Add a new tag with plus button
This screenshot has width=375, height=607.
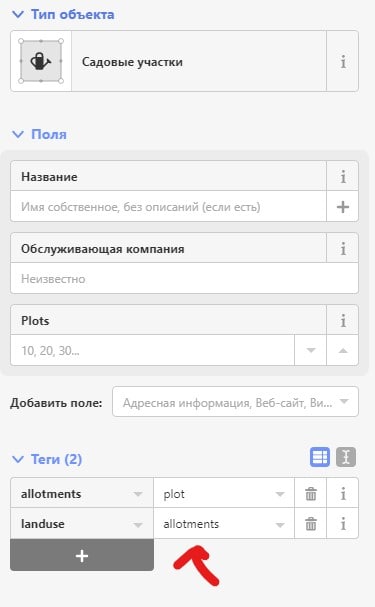(82, 555)
